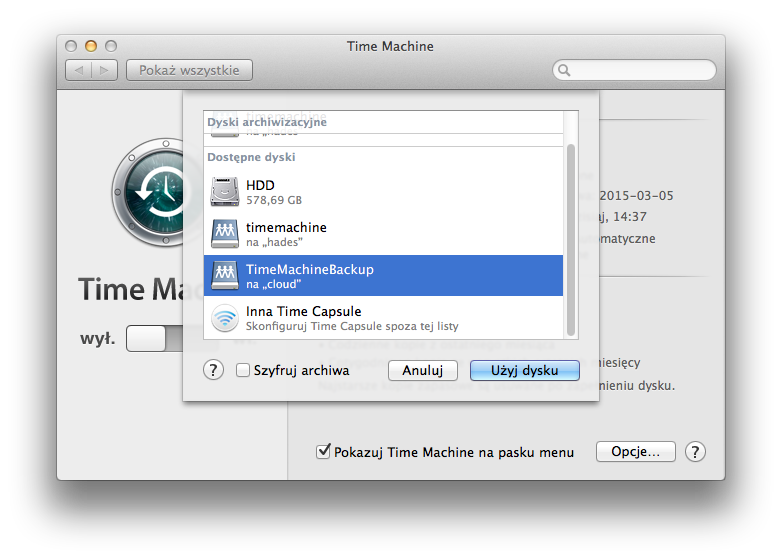Viewport: 782px width, 559px height.
Task: Toggle the Time Machine wył. switch
Action: pos(155,339)
